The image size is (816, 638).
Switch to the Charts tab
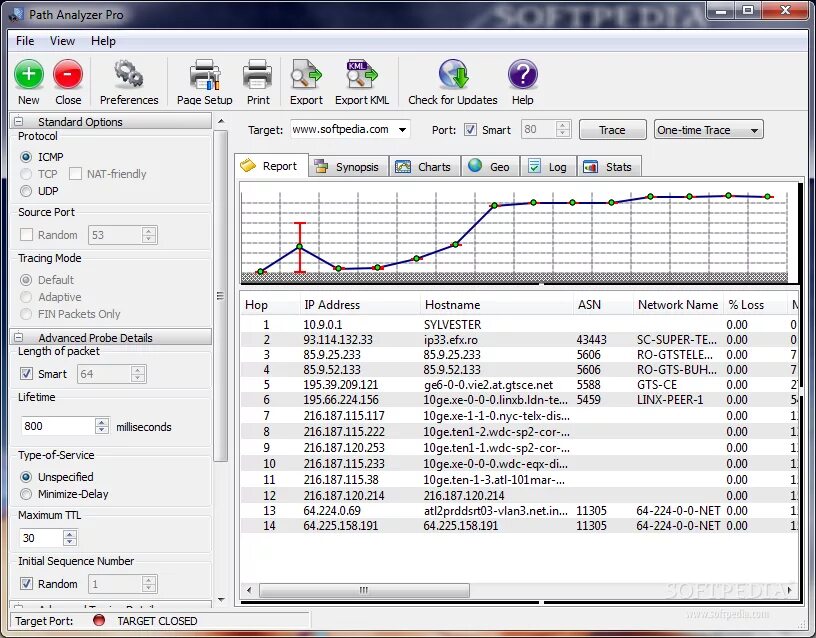(425, 167)
